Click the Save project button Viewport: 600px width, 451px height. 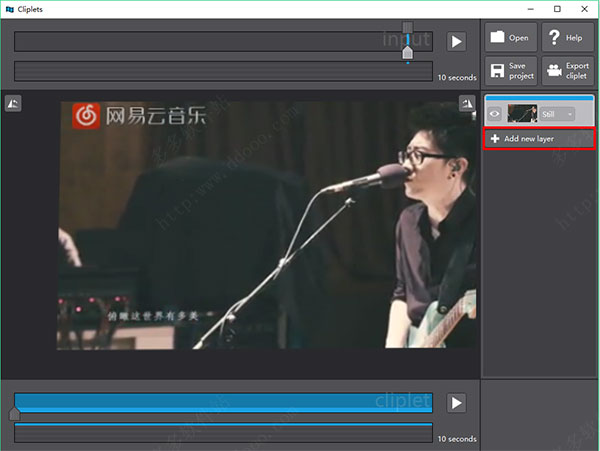pos(511,71)
